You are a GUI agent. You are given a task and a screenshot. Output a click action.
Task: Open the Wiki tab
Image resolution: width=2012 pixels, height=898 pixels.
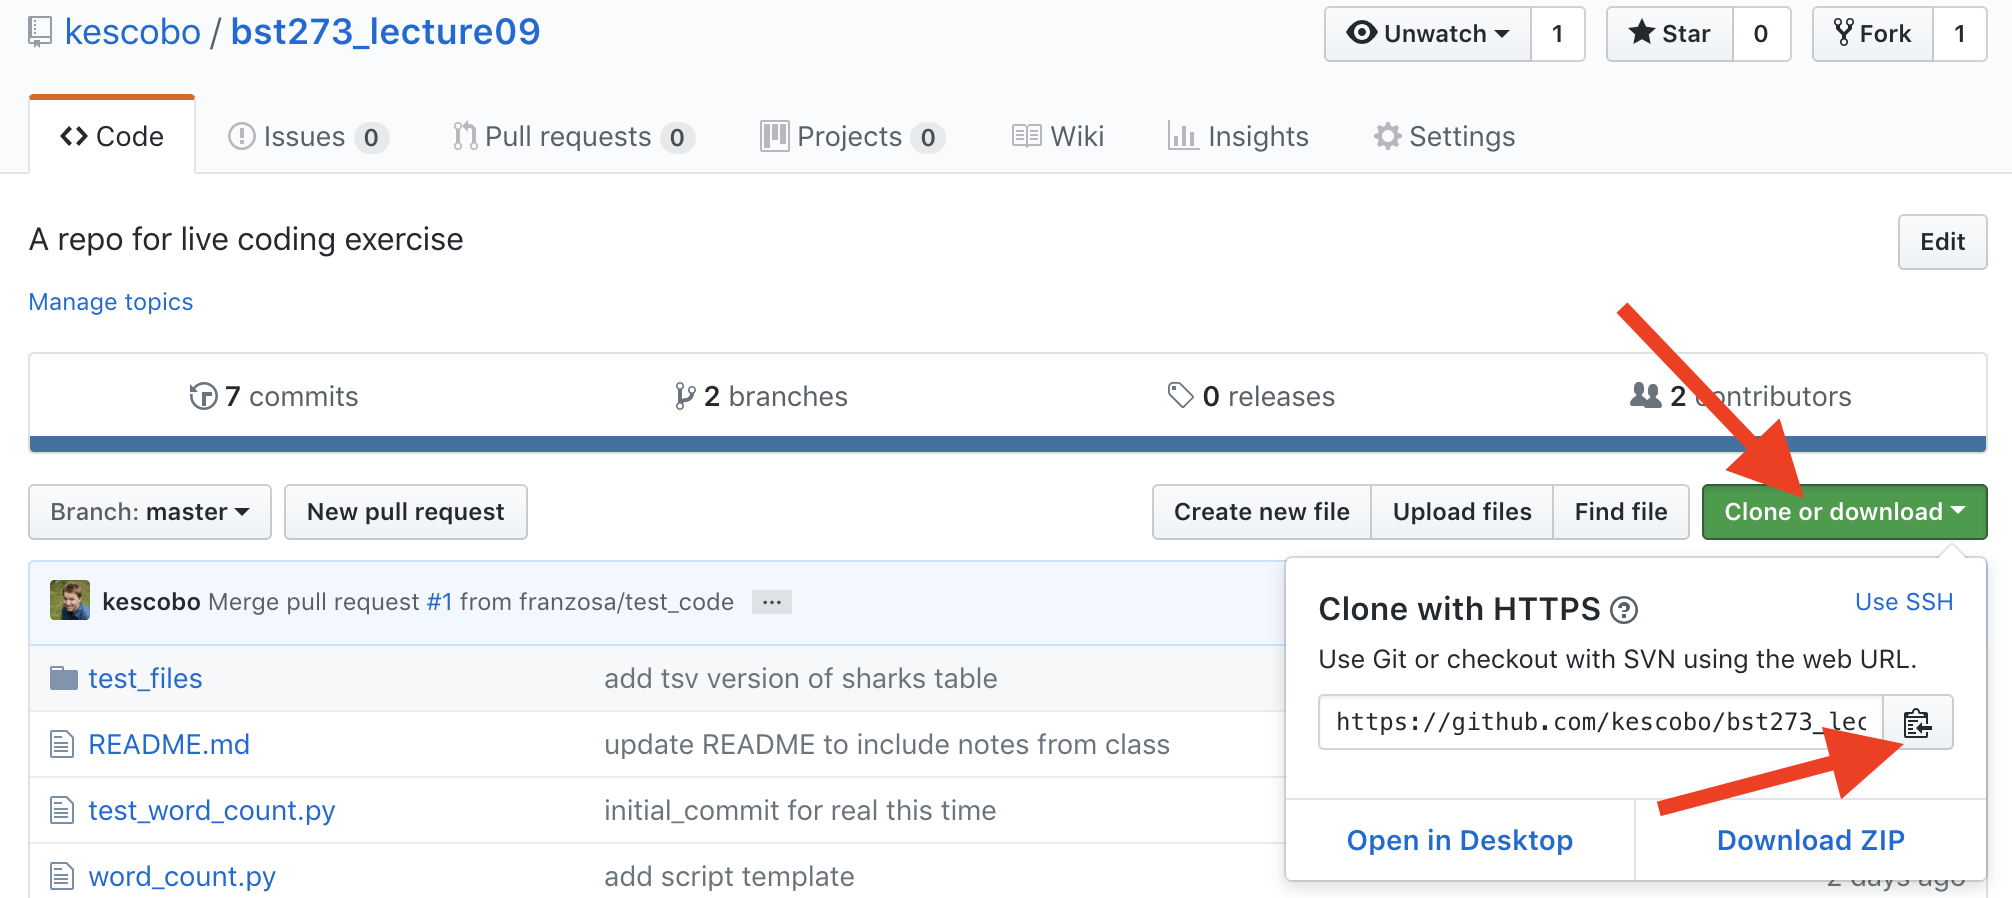(1058, 136)
